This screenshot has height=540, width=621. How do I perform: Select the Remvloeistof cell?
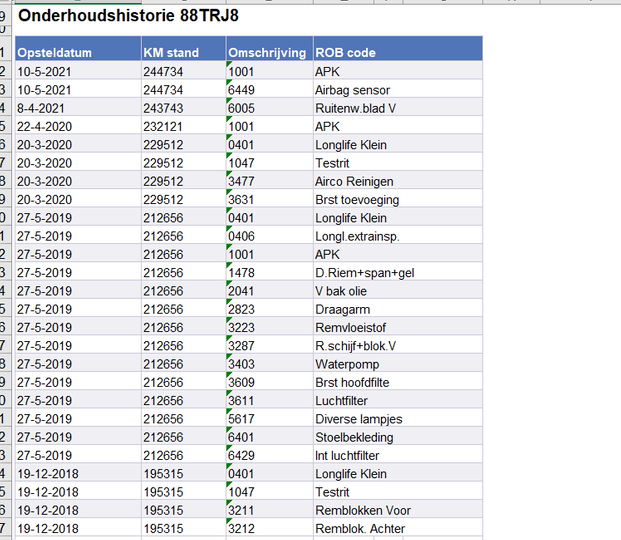click(x=398, y=328)
